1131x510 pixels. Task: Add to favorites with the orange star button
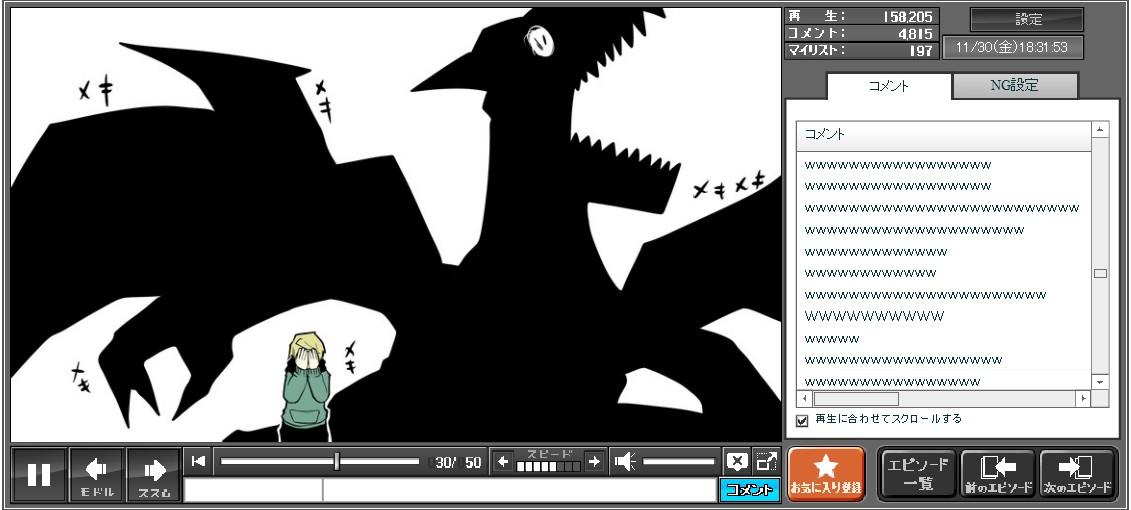click(x=826, y=474)
